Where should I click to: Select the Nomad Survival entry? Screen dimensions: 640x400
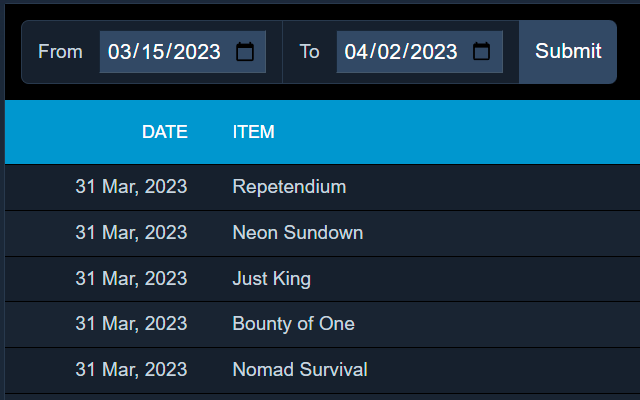coord(300,369)
